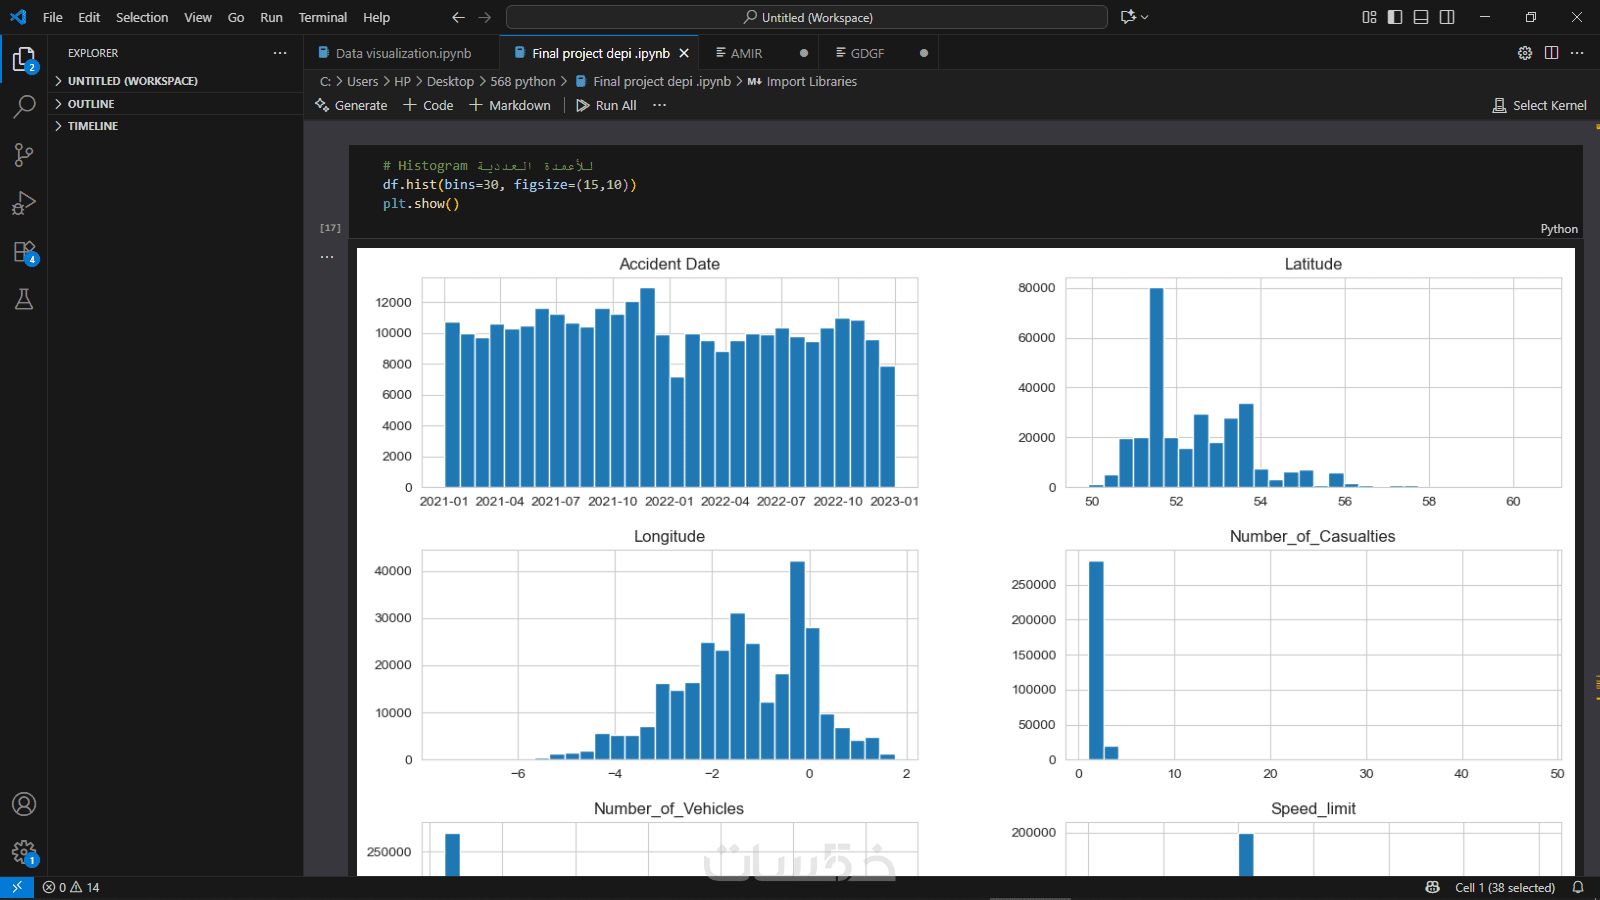
Task: Open the Help menu
Action: [x=377, y=17]
